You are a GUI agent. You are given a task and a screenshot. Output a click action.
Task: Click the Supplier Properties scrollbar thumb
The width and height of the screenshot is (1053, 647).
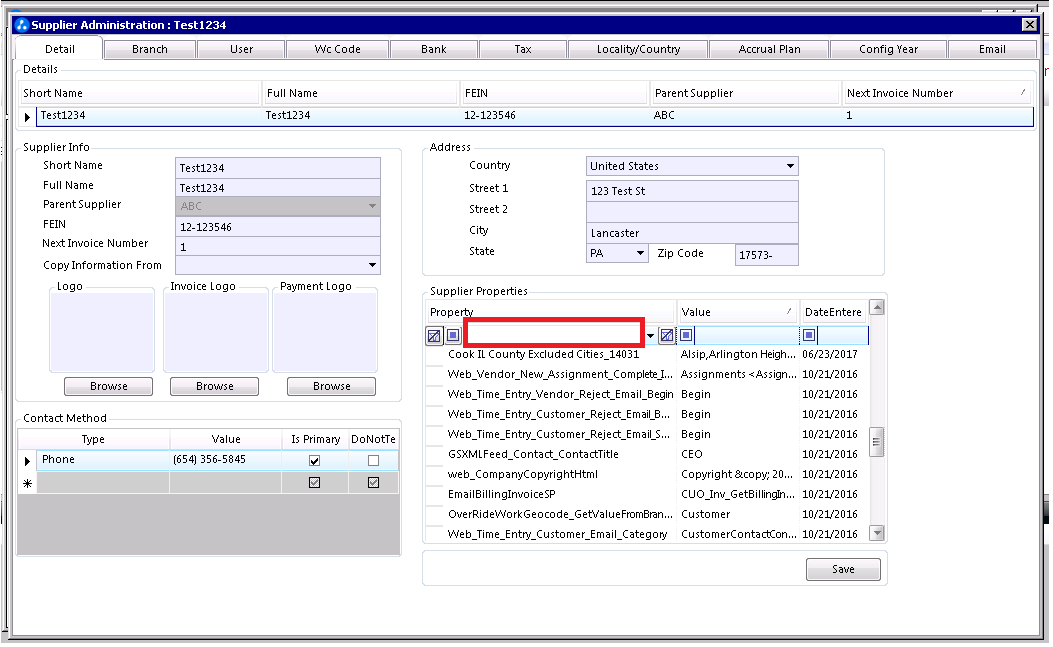point(876,442)
